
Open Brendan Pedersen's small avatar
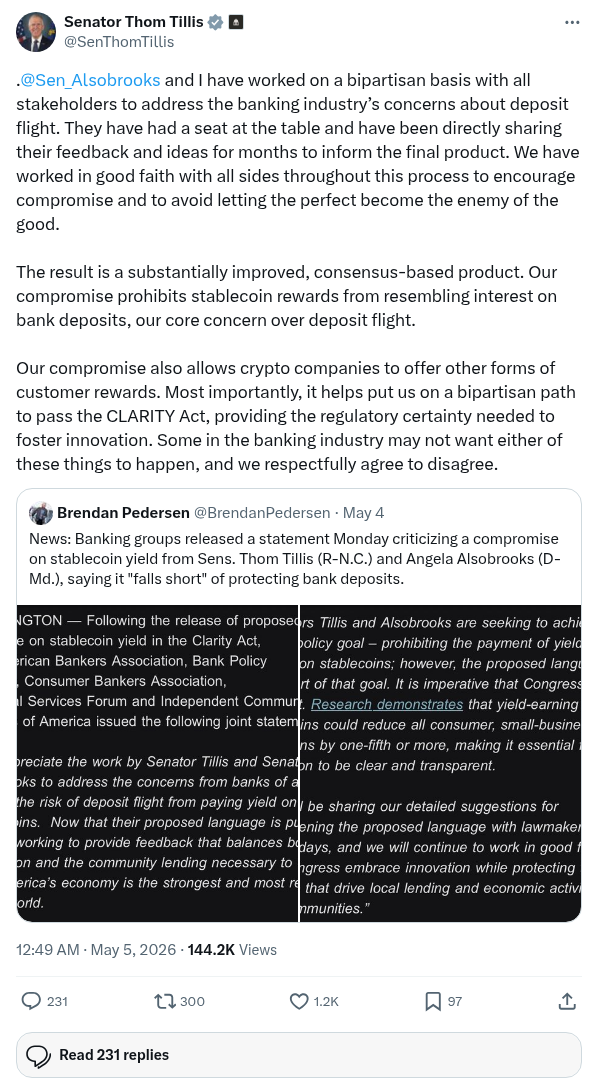[x=41, y=513]
